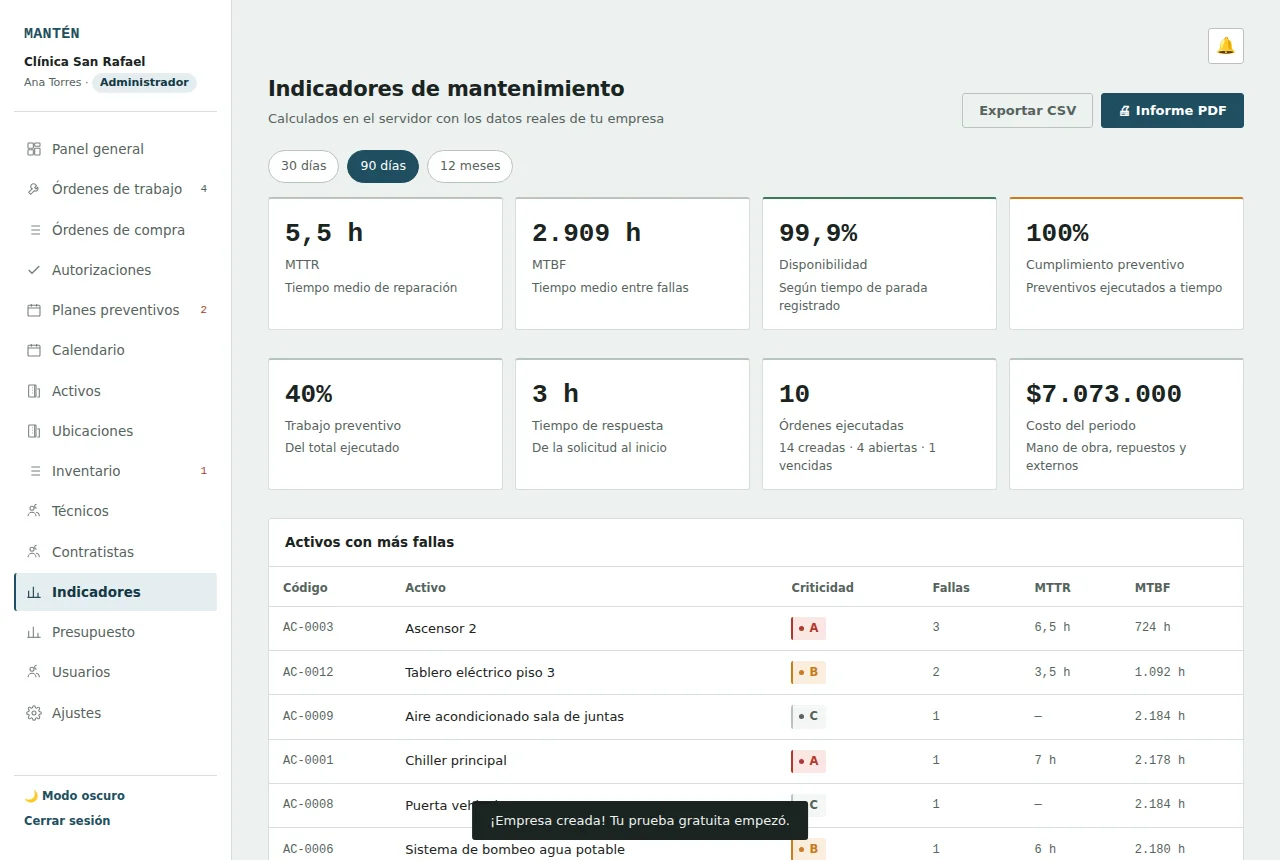Click criticality badge B for Tablero eléctrico

[808, 672]
